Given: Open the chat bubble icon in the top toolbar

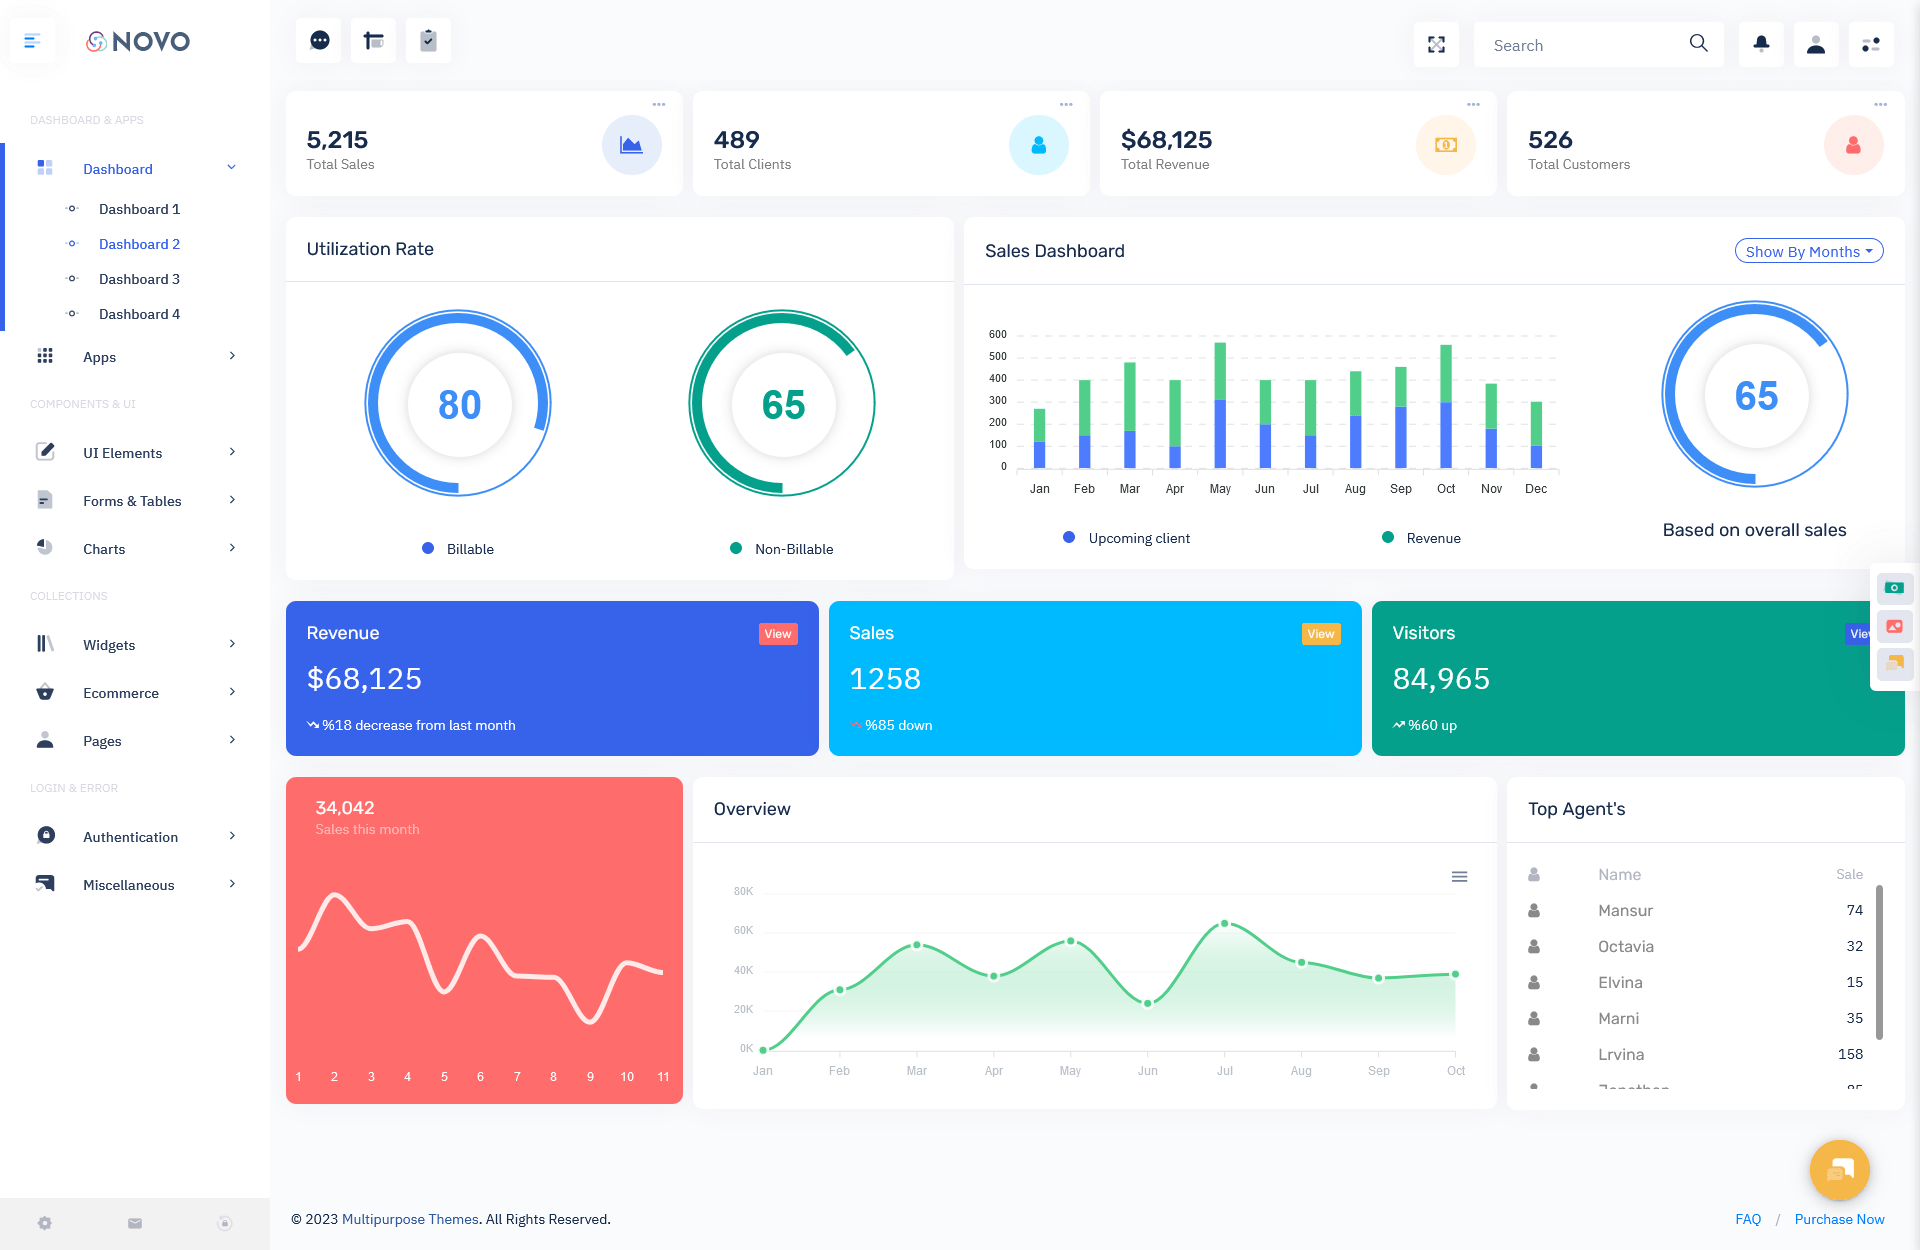Looking at the screenshot, I should 318,40.
